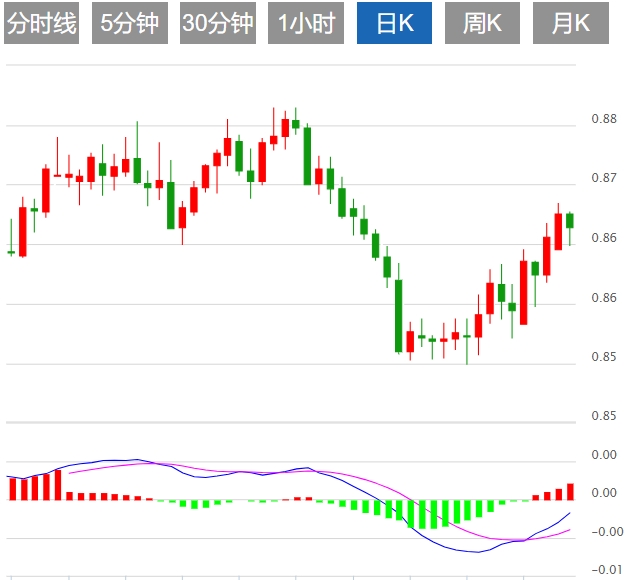Switch to the 分时线 chart tab
633x580 pixels.
pos(42,23)
